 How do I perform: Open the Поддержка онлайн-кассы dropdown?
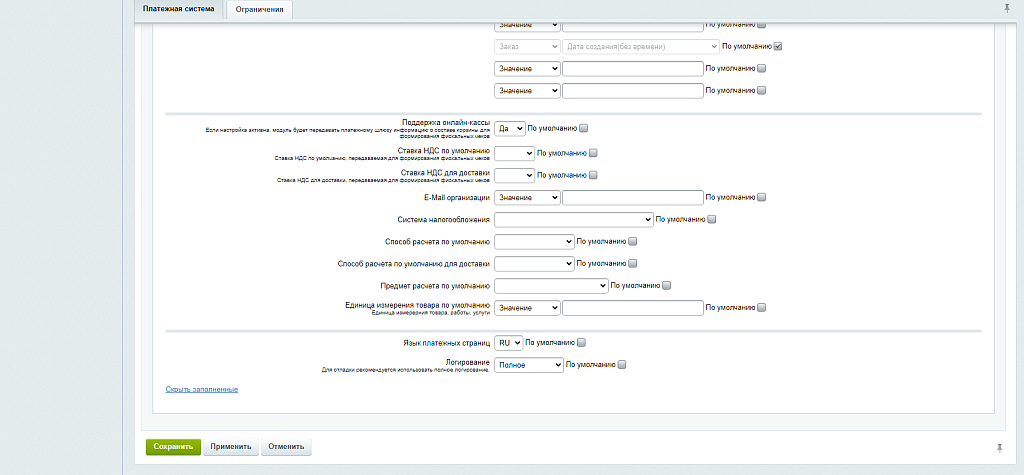coord(510,128)
